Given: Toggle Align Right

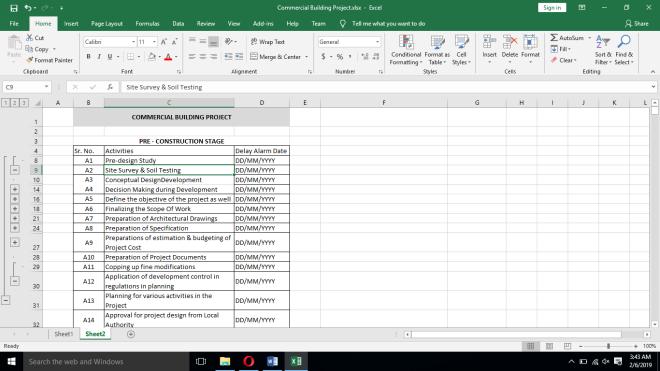Looking at the screenshot, I should (x=213, y=57).
